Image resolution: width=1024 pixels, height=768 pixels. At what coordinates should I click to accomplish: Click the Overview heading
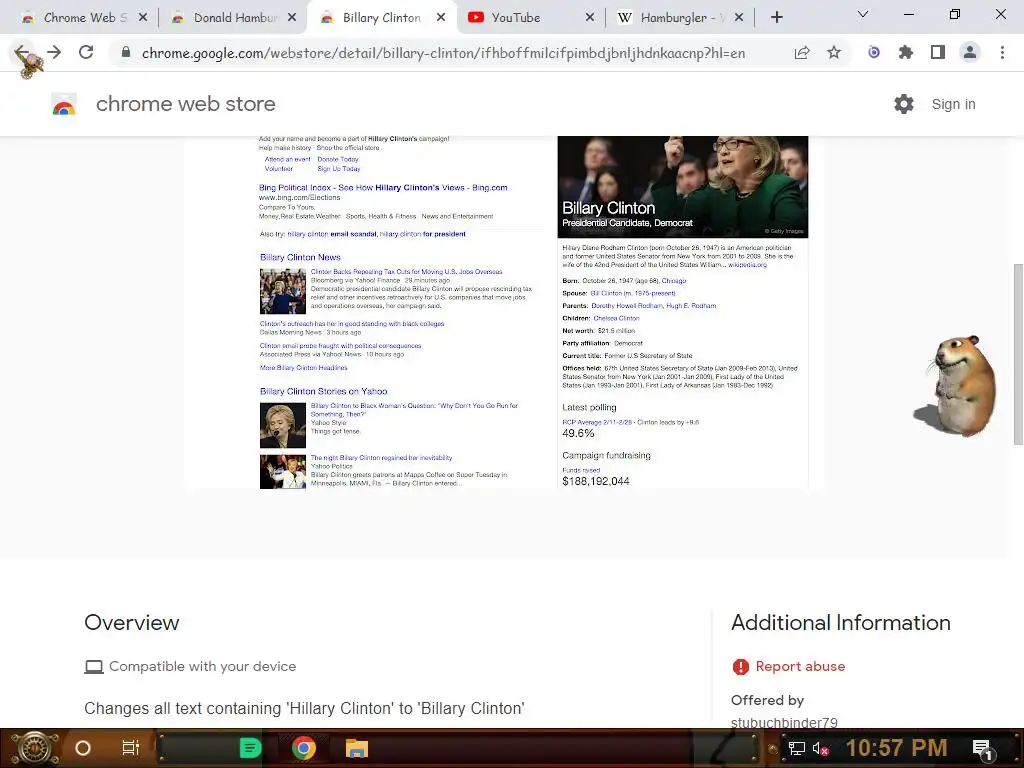point(131,622)
